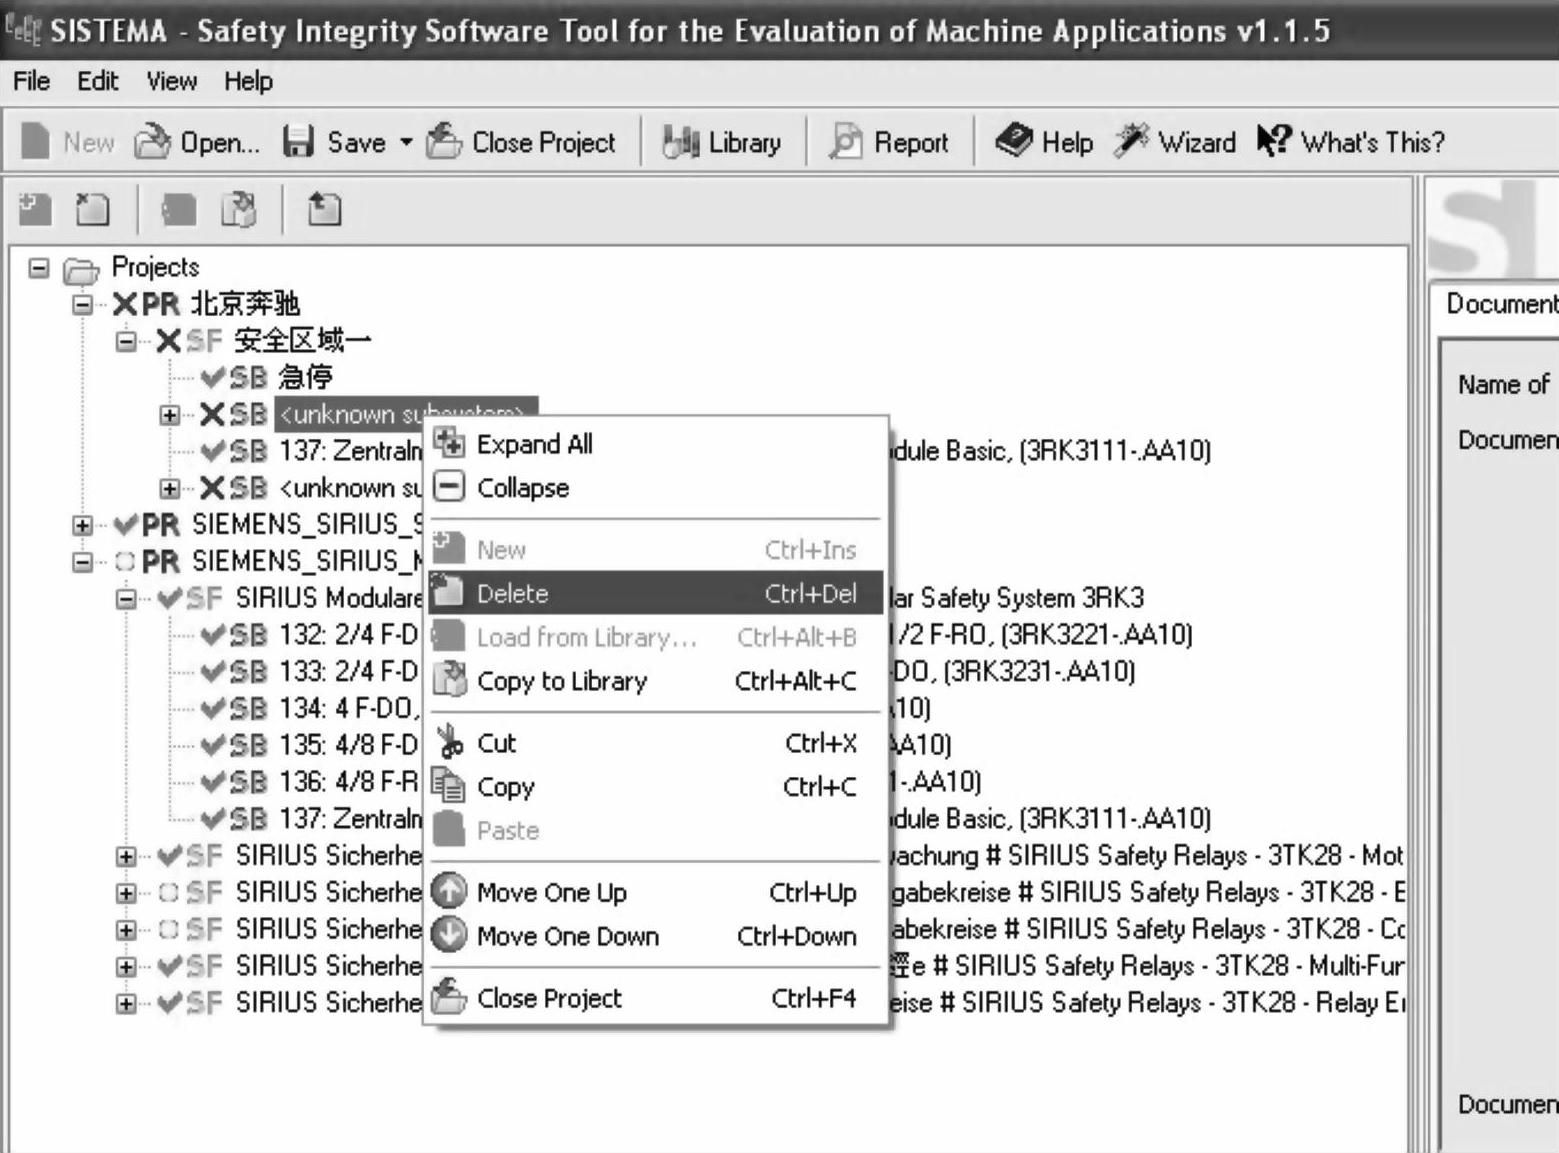Open the View menu
The height and width of the screenshot is (1153, 1559).
172,81
